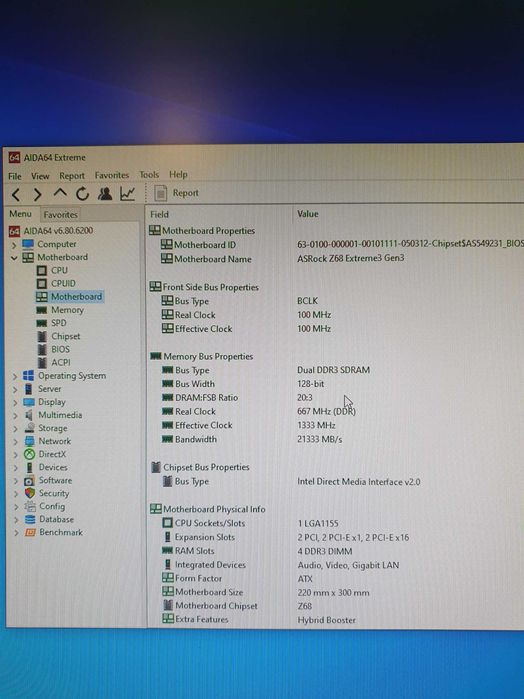The width and height of the screenshot is (524, 699).
Task: Expand the Config tree node
Action: [x=16, y=507]
